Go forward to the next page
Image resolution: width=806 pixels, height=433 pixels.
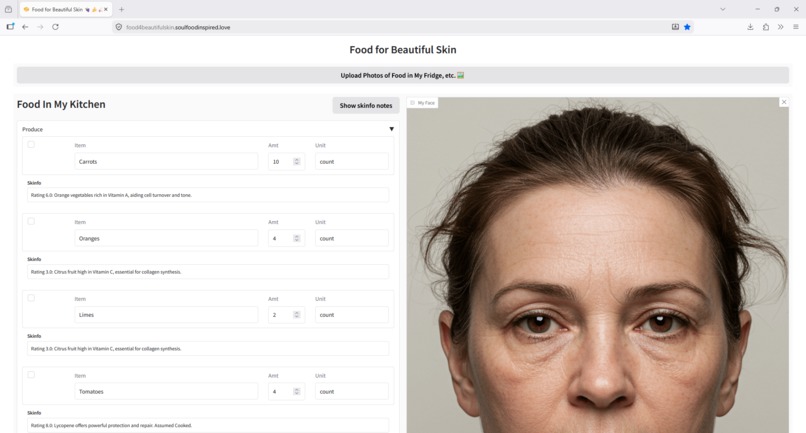tap(40, 27)
